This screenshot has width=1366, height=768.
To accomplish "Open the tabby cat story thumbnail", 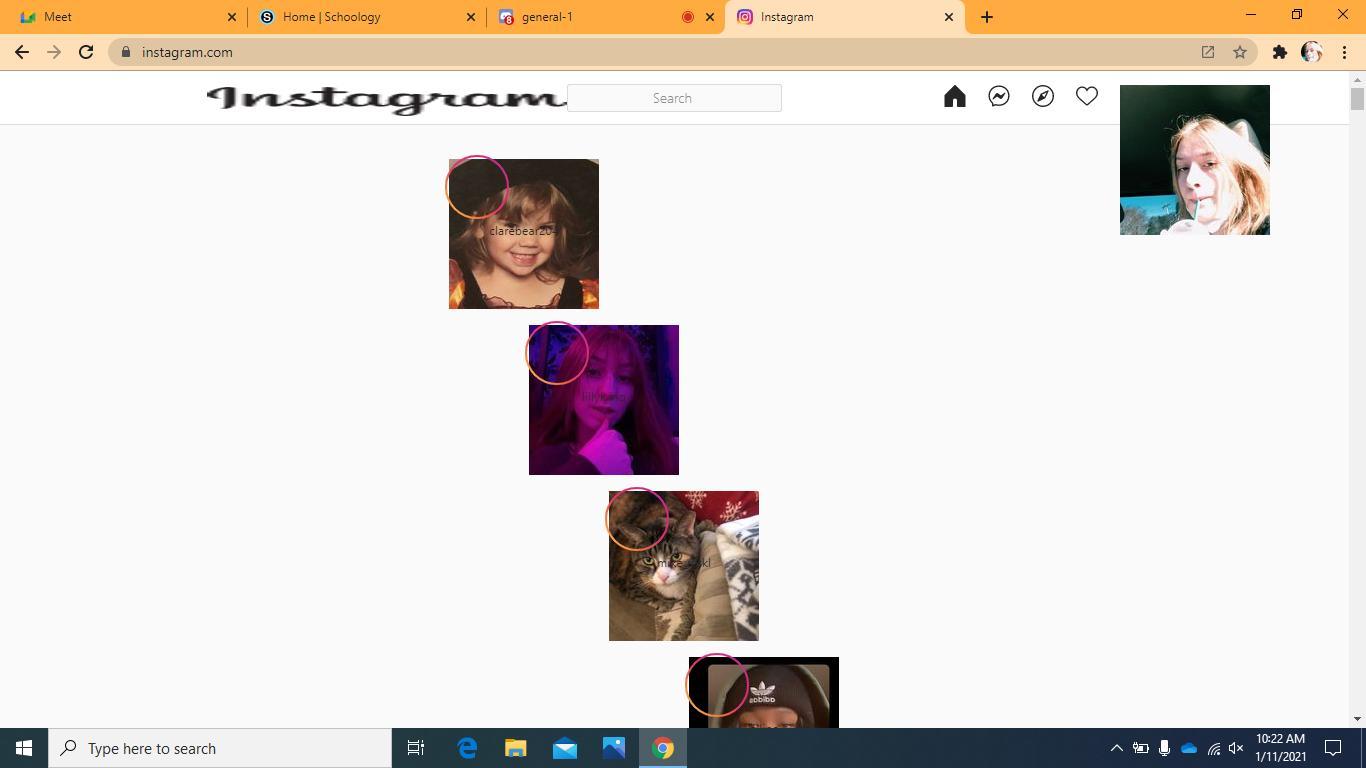I will pos(684,566).
